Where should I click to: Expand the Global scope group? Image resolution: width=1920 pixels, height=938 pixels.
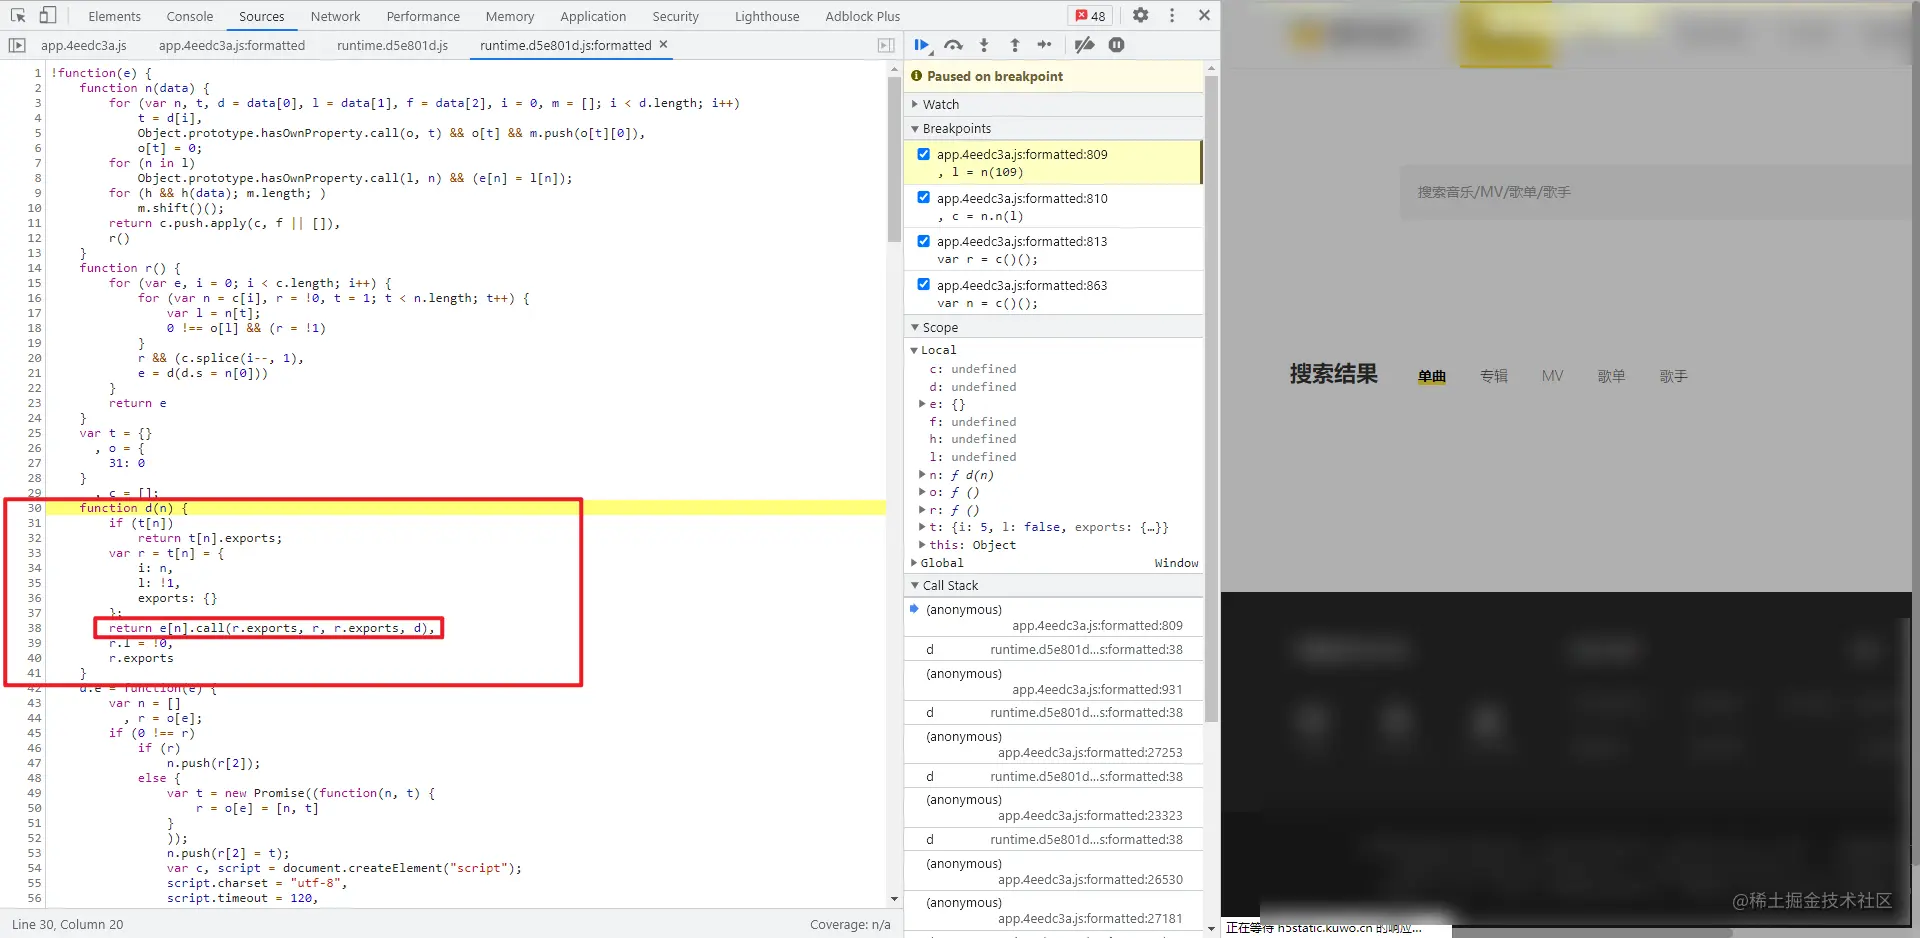coord(914,563)
